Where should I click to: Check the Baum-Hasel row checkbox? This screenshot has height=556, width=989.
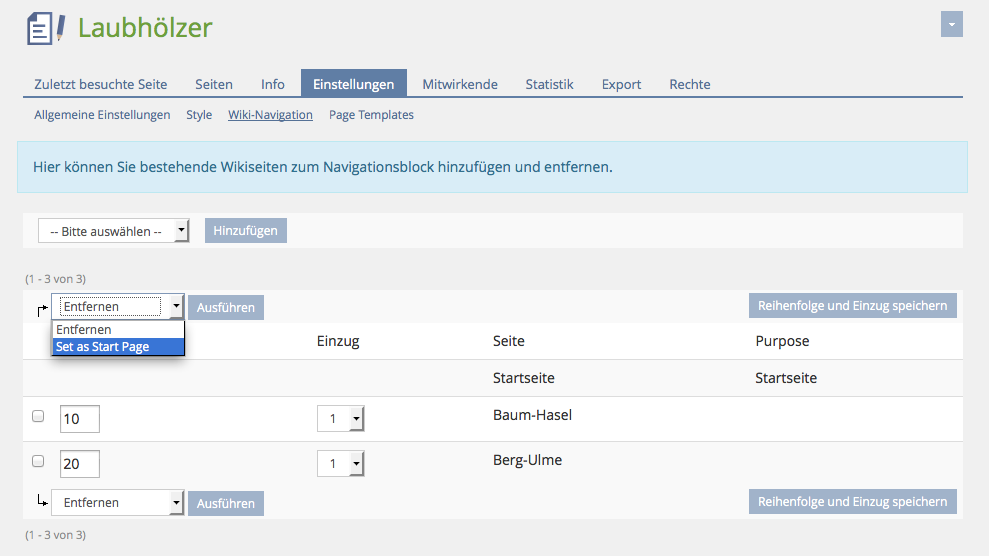coord(38,417)
